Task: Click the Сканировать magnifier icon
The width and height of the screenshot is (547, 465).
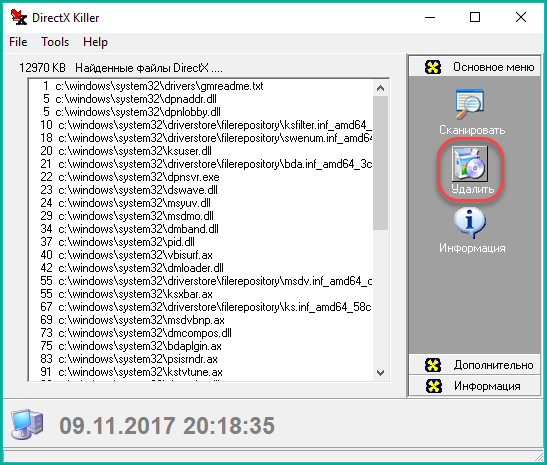Action: pyautogui.click(x=470, y=104)
